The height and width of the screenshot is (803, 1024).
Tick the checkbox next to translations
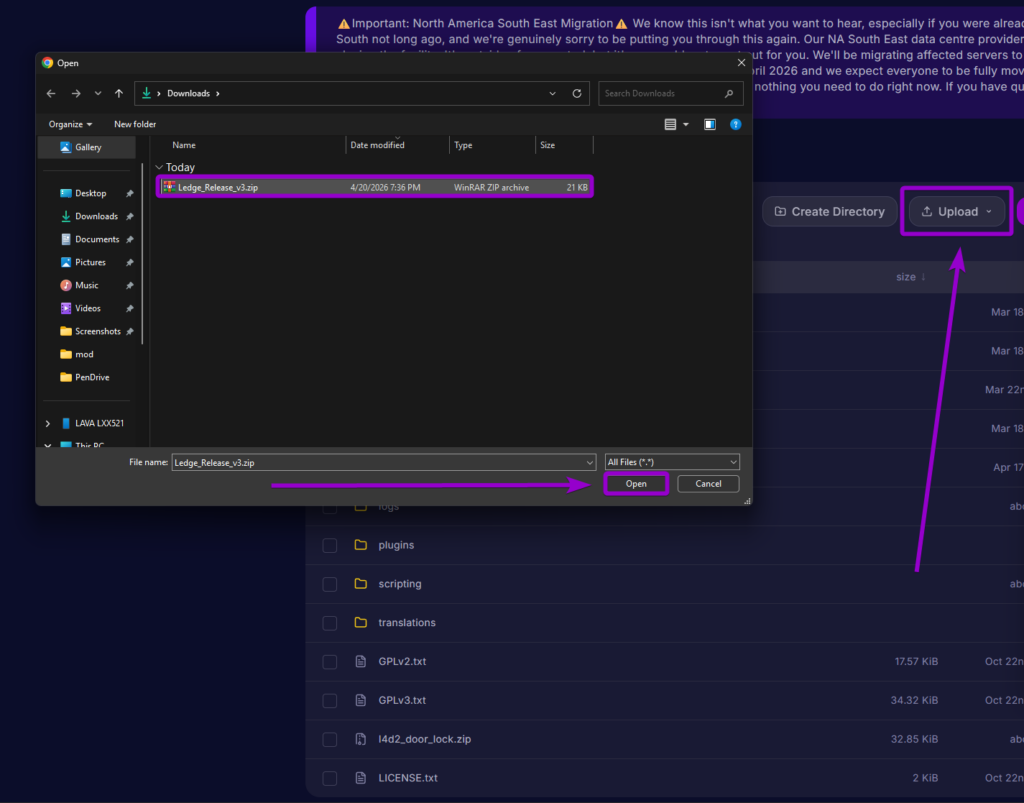click(x=329, y=622)
